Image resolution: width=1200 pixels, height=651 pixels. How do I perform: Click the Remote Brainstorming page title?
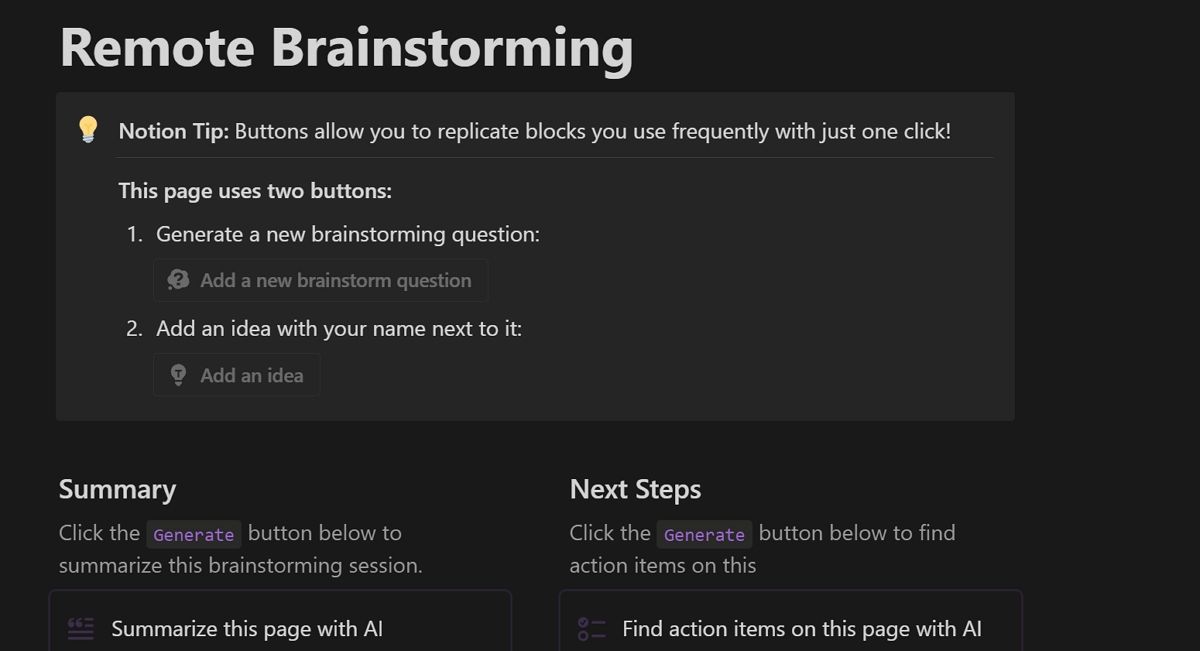coord(345,45)
